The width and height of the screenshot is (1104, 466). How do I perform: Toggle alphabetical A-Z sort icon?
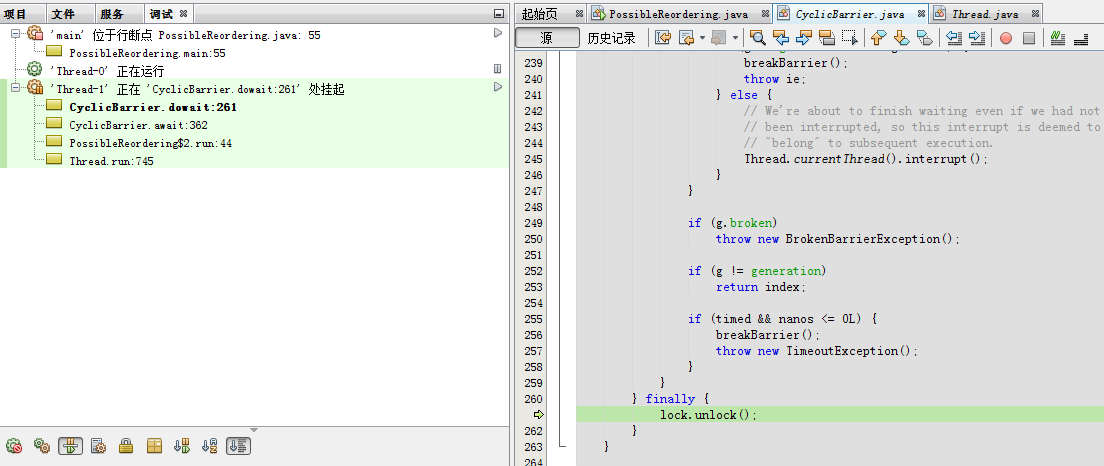pyautogui.click(x=210, y=446)
